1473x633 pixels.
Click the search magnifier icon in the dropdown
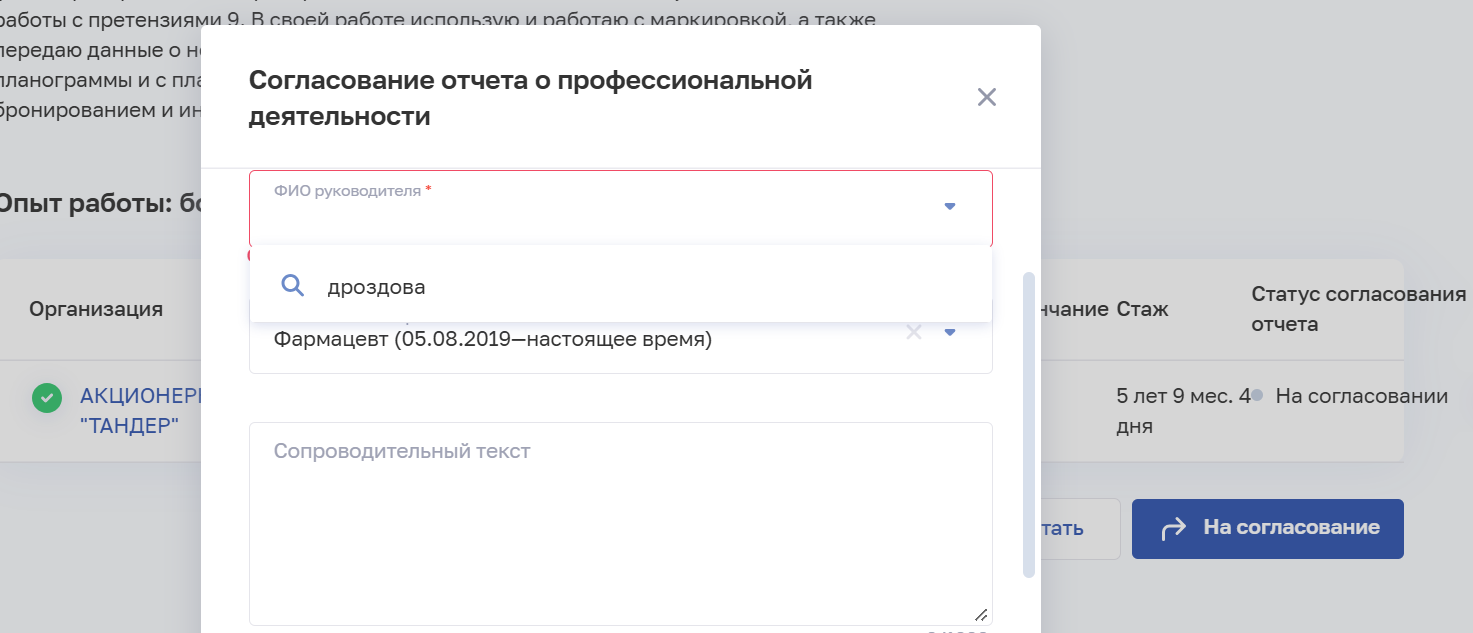292,285
